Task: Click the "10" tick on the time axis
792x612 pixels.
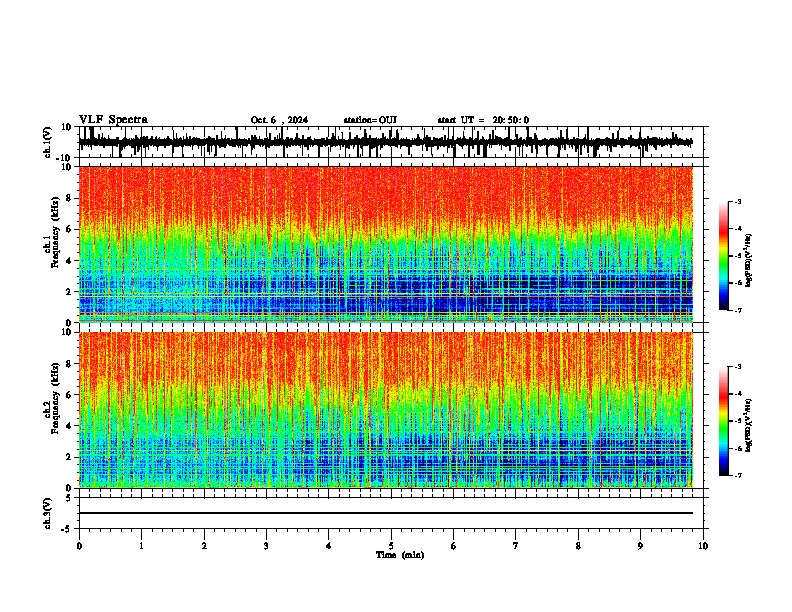Action: (703, 545)
